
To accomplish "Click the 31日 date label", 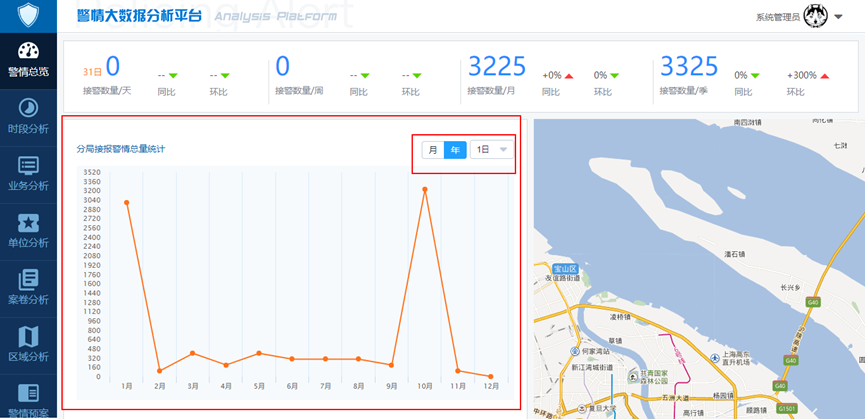I will click(x=92, y=72).
